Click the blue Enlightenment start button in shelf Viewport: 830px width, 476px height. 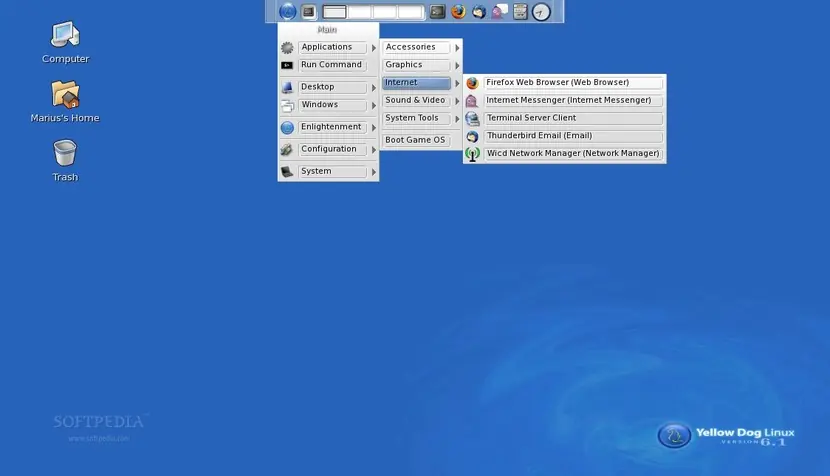click(287, 12)
